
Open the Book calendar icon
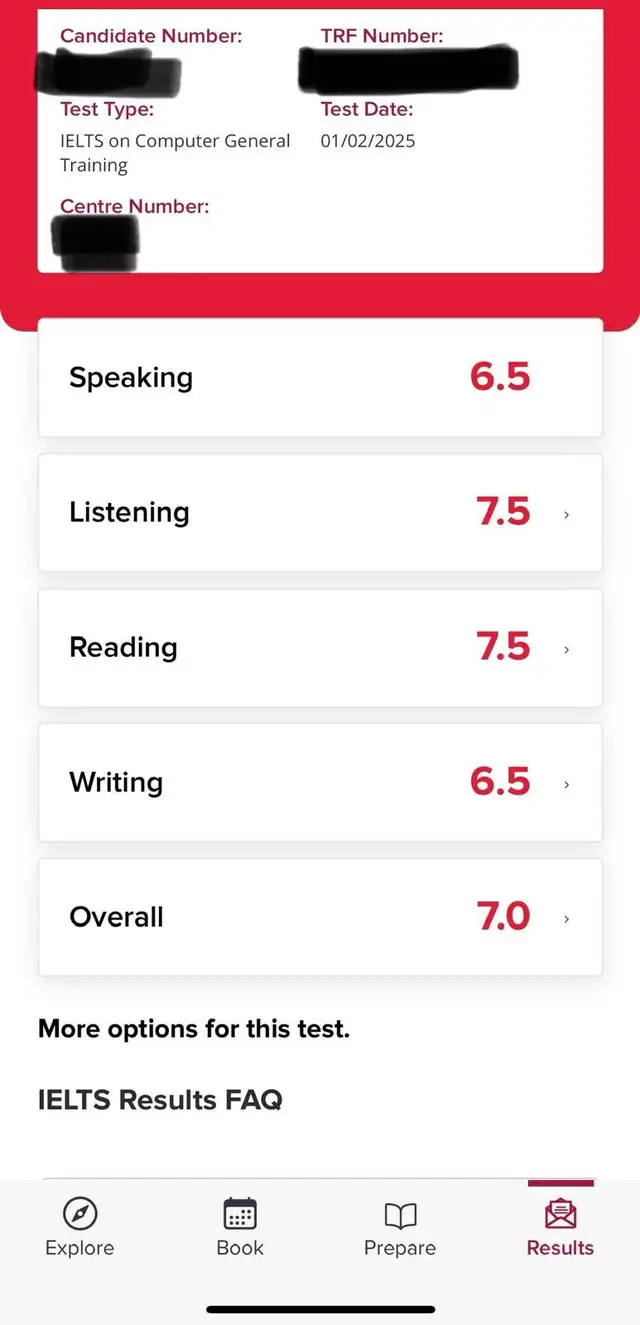coord(240,1214)
